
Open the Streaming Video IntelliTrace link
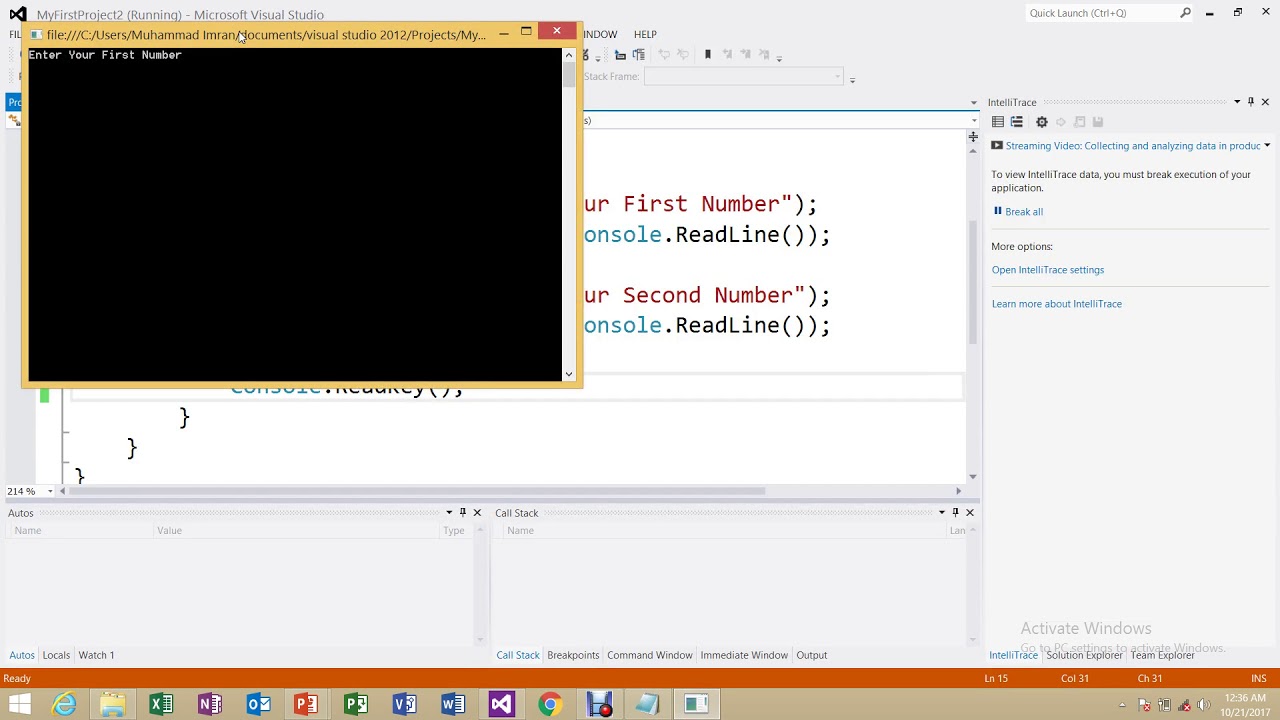(1132, 146)
